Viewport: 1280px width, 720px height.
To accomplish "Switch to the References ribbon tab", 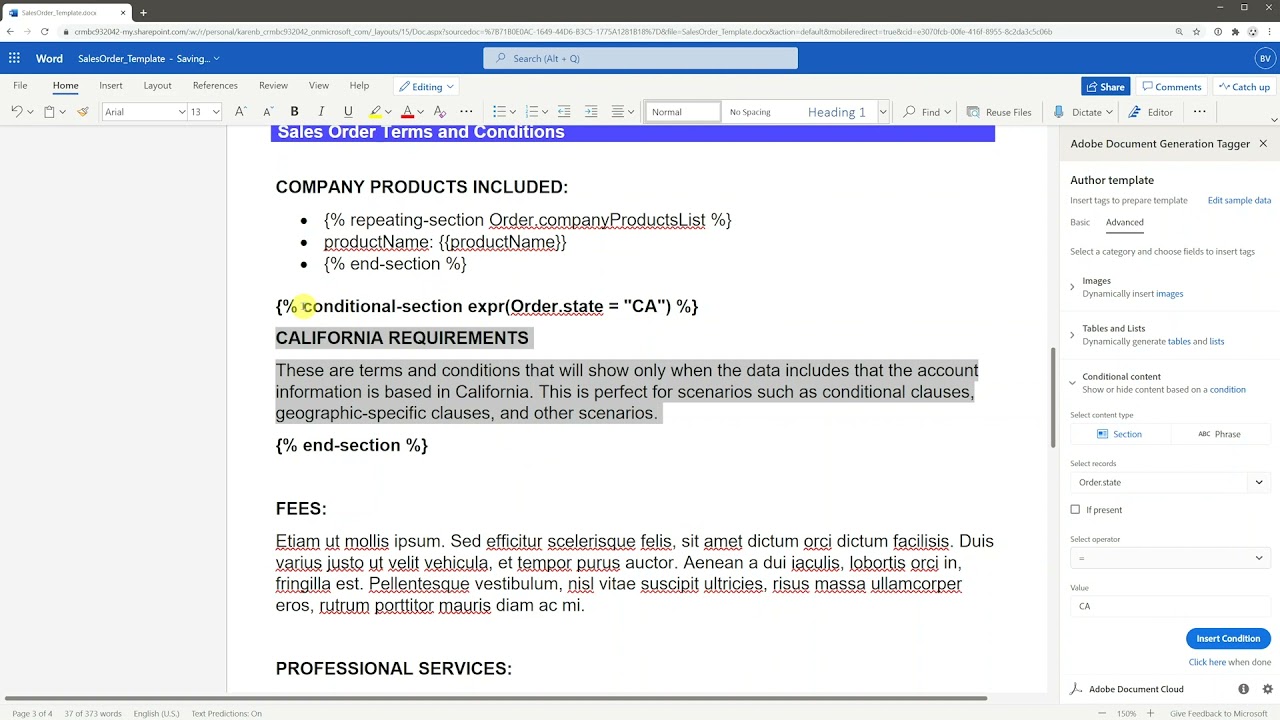I will point(215,86).
